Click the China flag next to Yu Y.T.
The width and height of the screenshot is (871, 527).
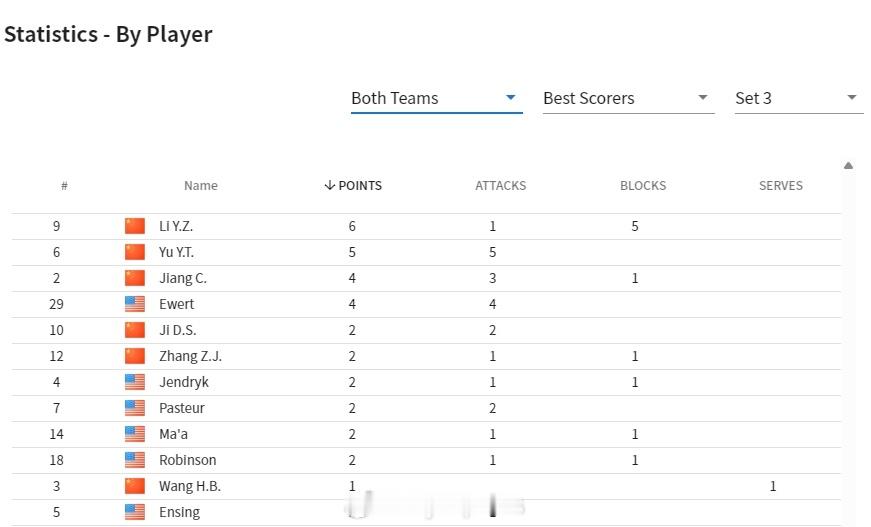click(134, 252)
